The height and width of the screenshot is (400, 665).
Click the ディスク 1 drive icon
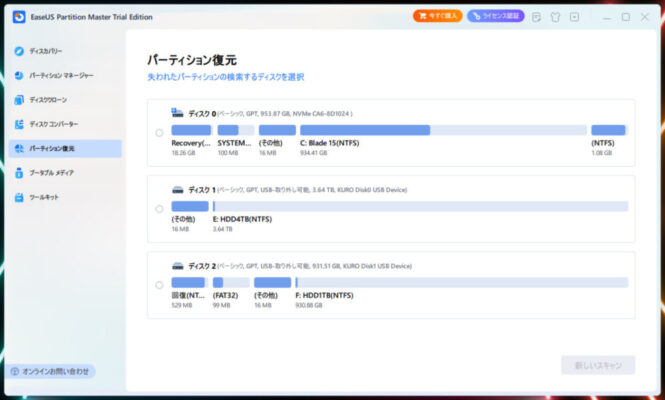click(178, 190)
